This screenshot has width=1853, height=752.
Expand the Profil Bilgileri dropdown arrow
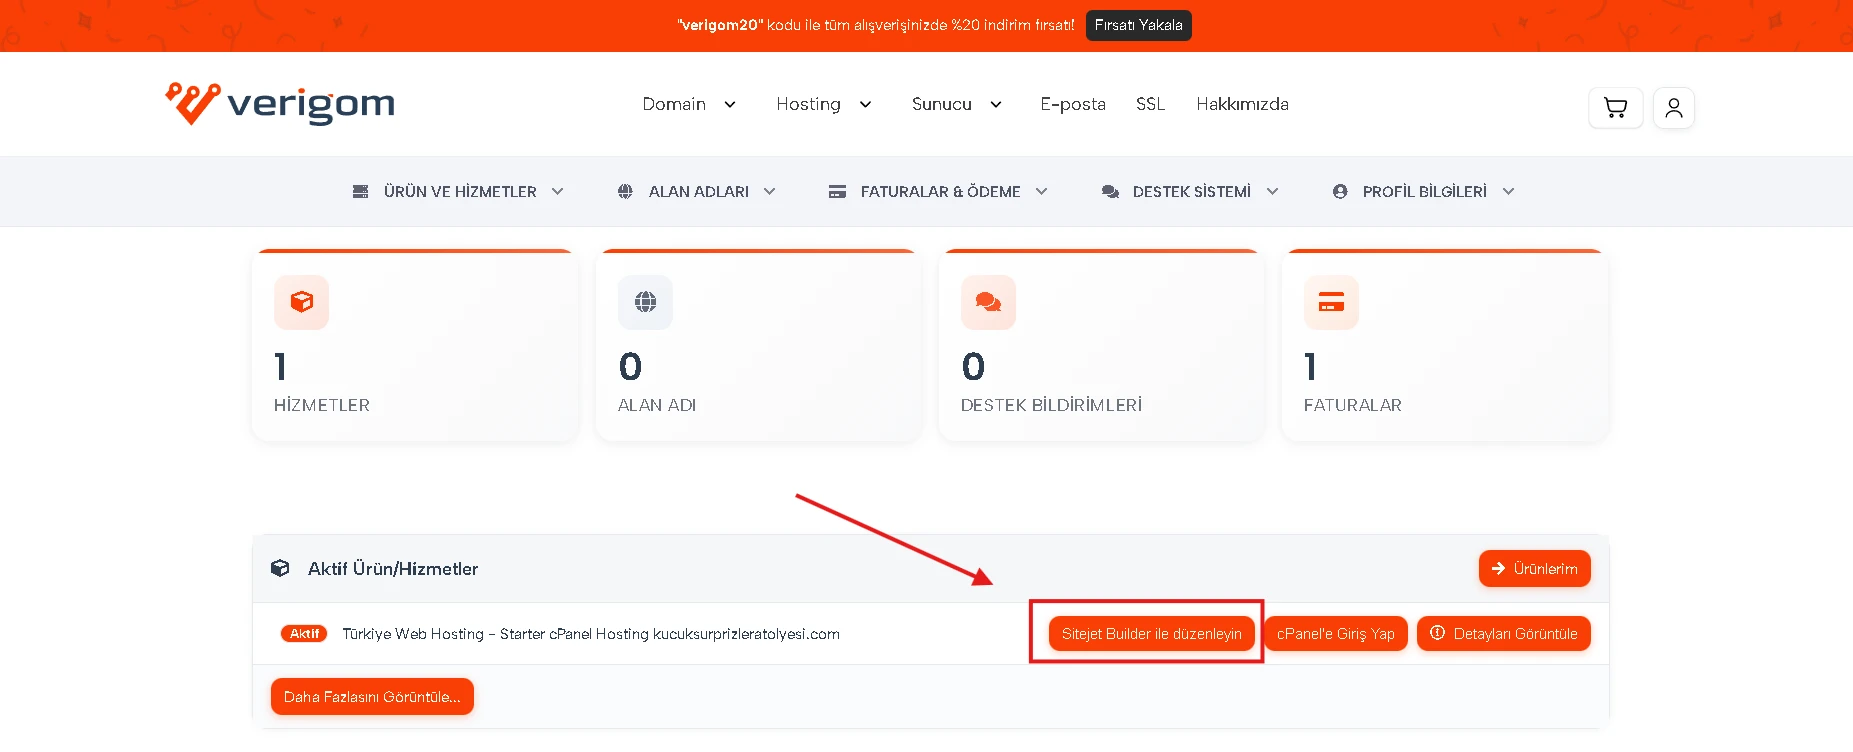[x=1508, y=191]
